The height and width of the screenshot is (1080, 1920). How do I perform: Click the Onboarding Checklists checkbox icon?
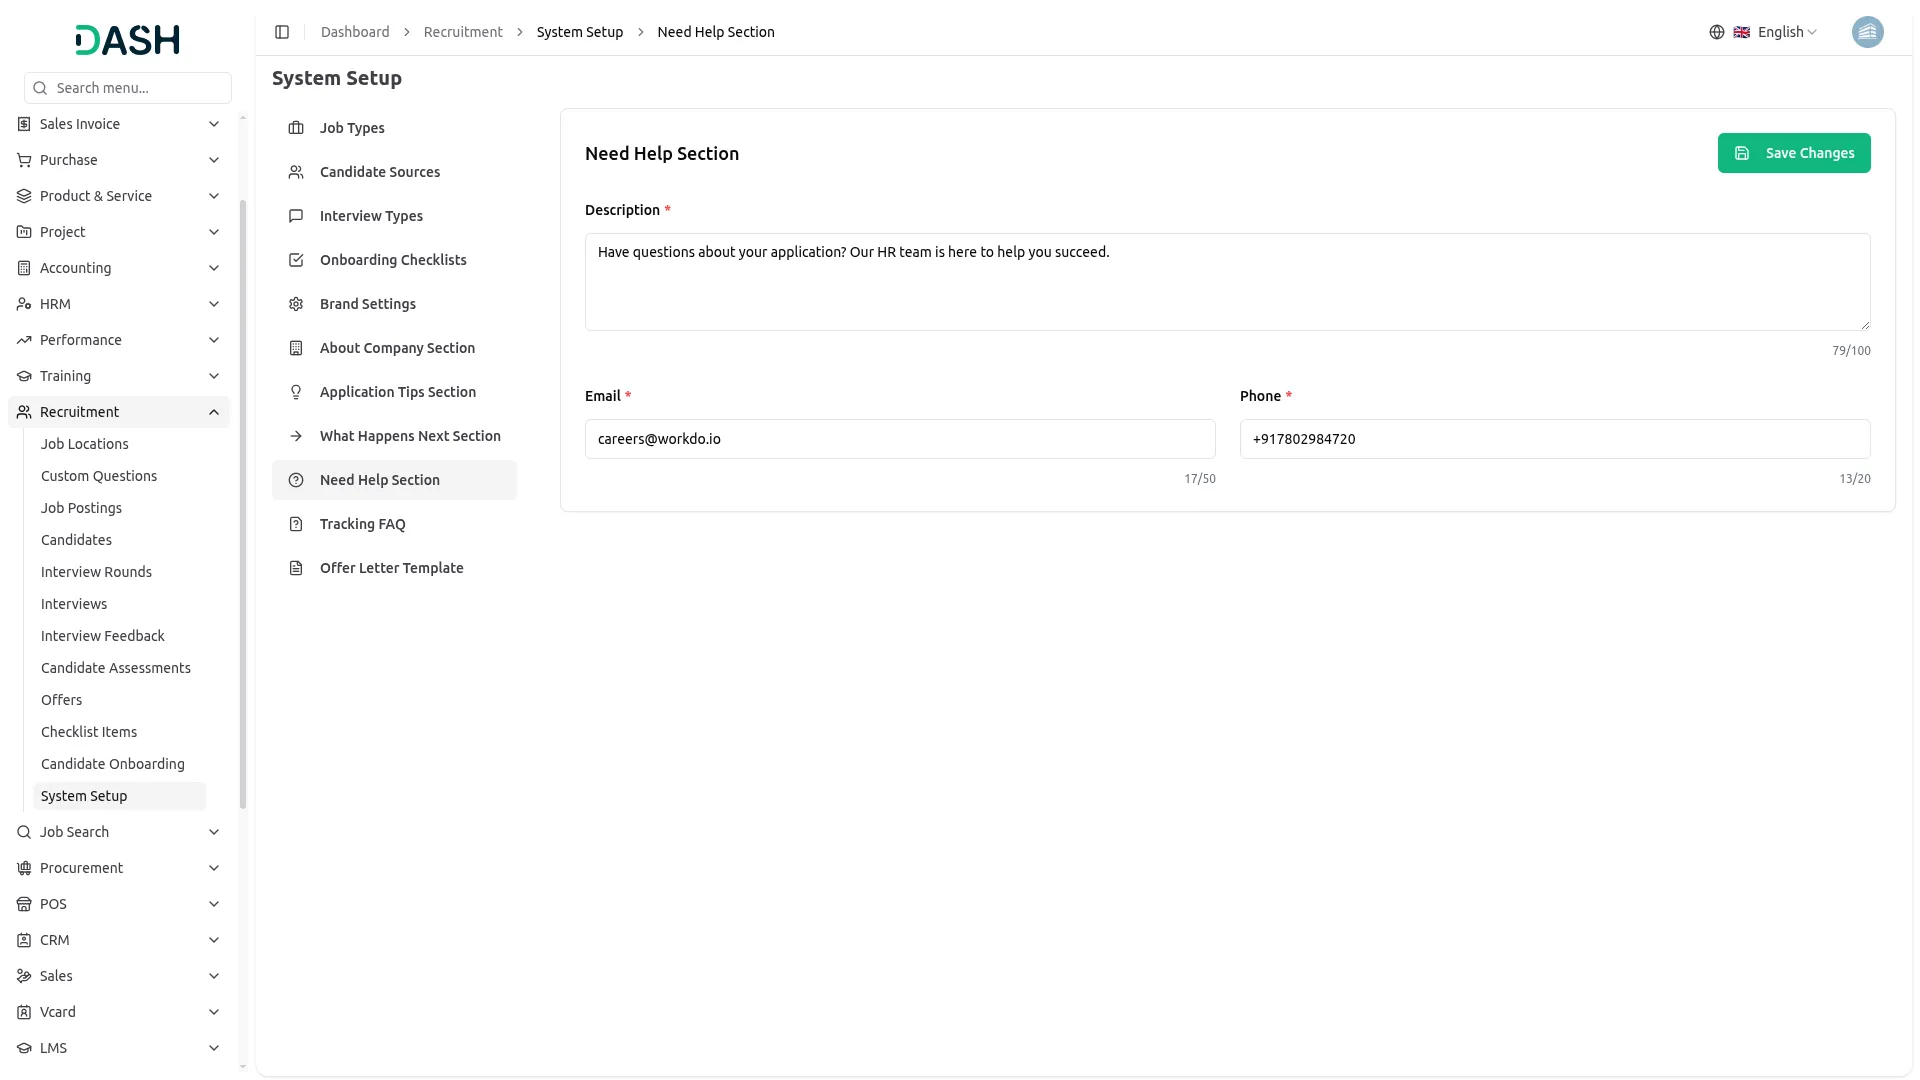(x=296, y=260)
